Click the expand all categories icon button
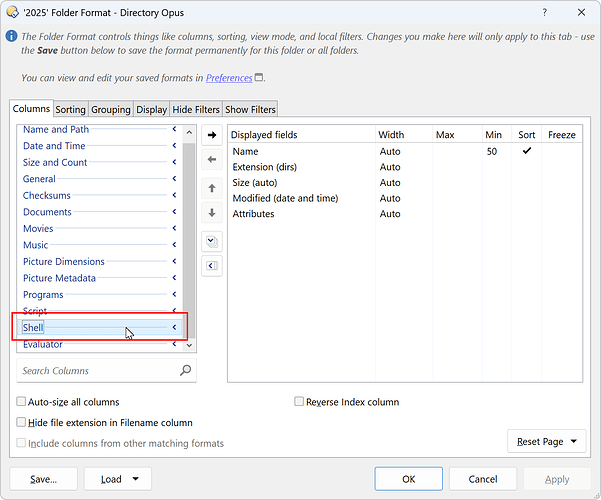 (212, 242)
